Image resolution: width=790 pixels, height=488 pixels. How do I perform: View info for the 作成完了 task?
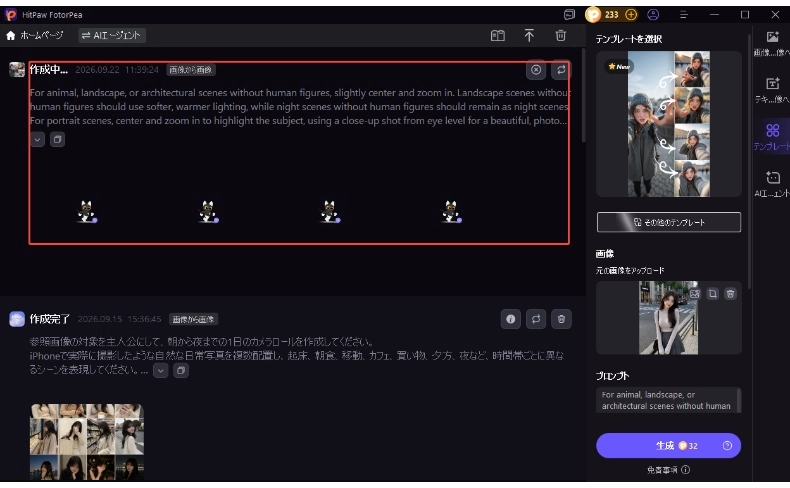510,319
